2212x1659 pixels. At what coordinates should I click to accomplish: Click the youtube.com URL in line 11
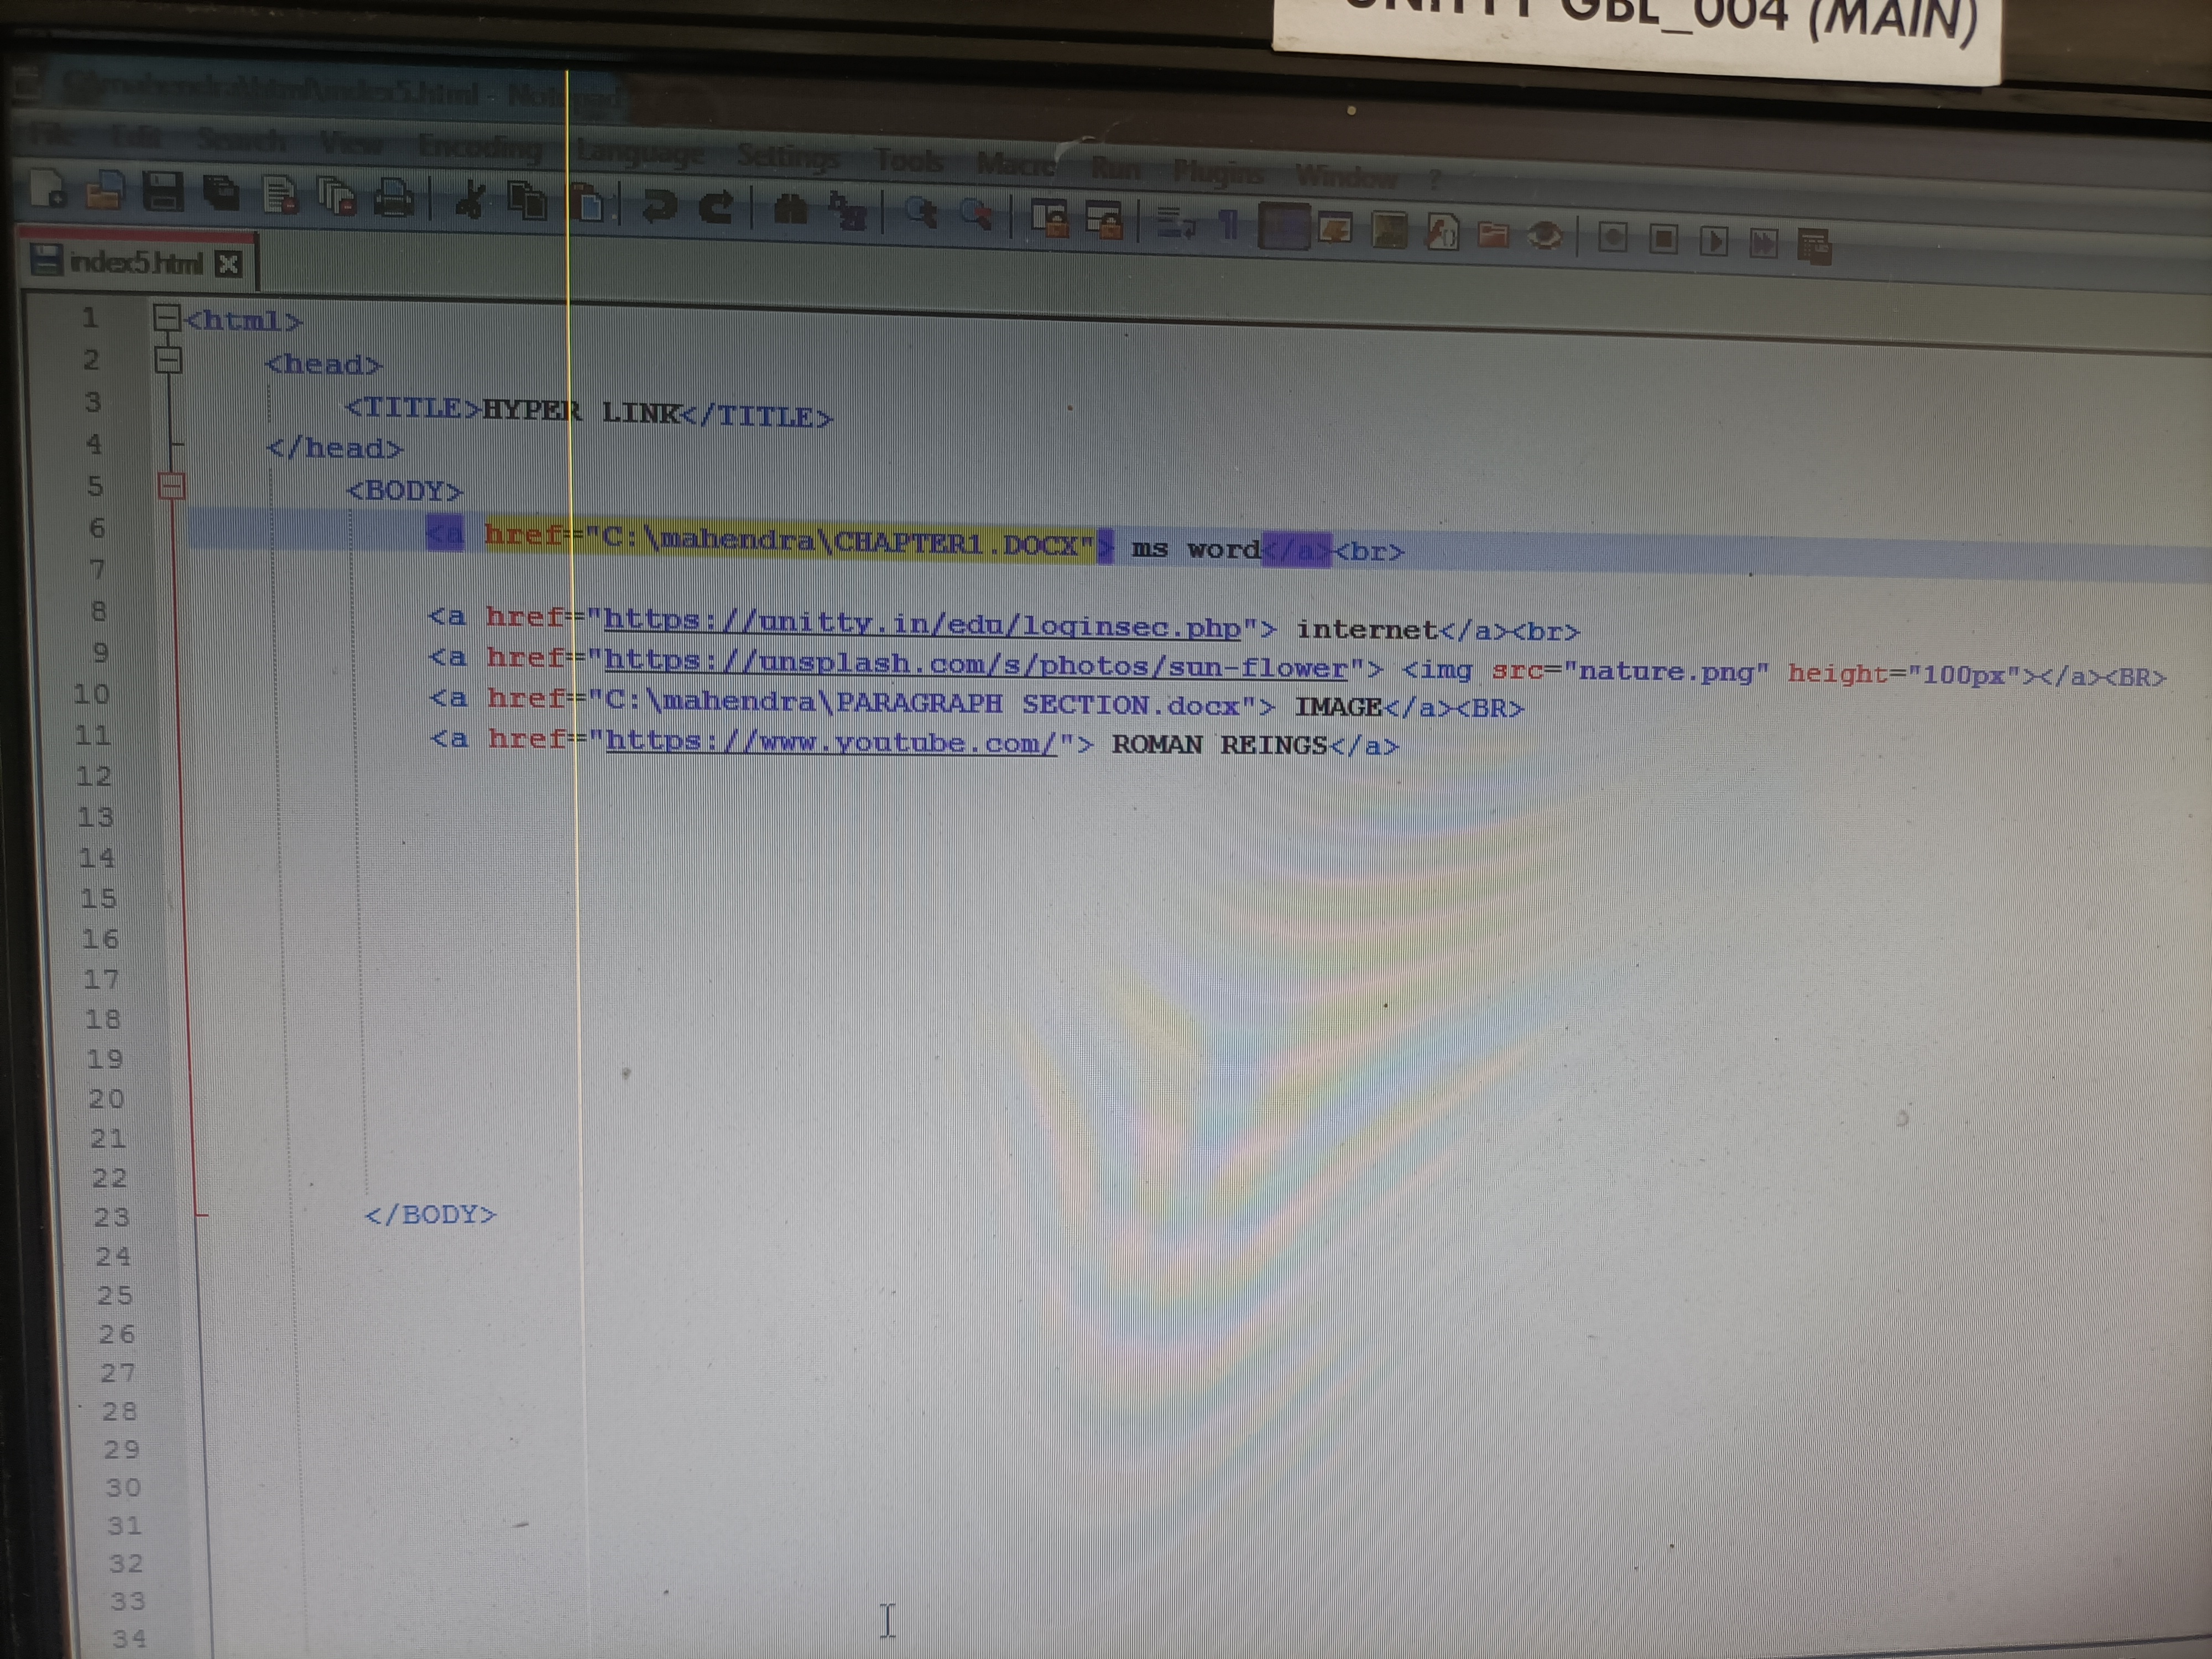coord(830,742)
